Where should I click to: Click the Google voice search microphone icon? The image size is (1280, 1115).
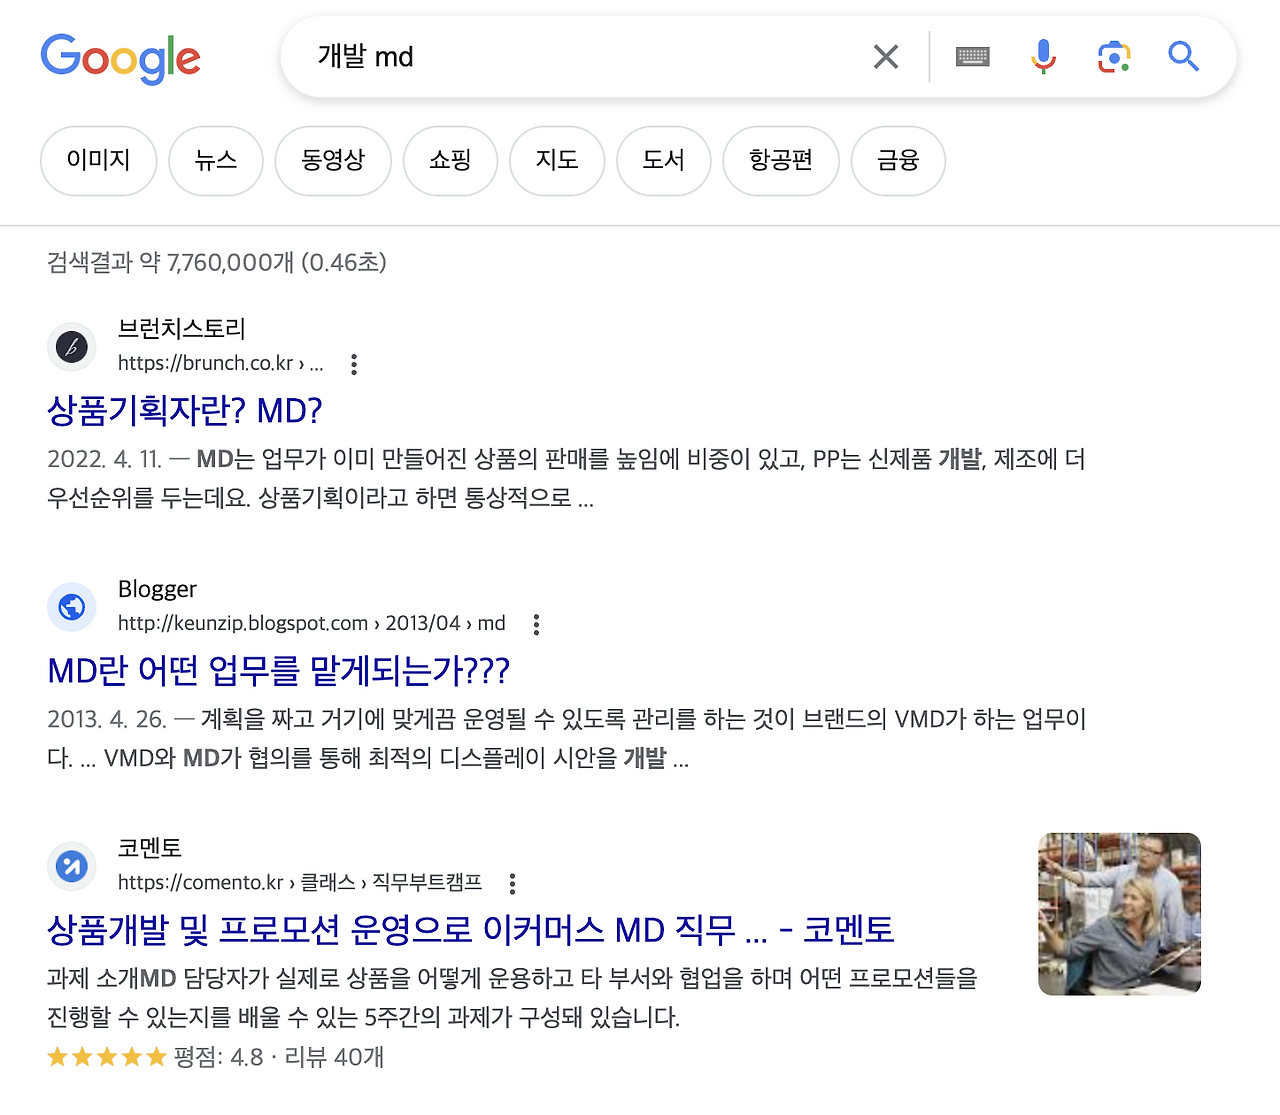[x=1043, y=57]
